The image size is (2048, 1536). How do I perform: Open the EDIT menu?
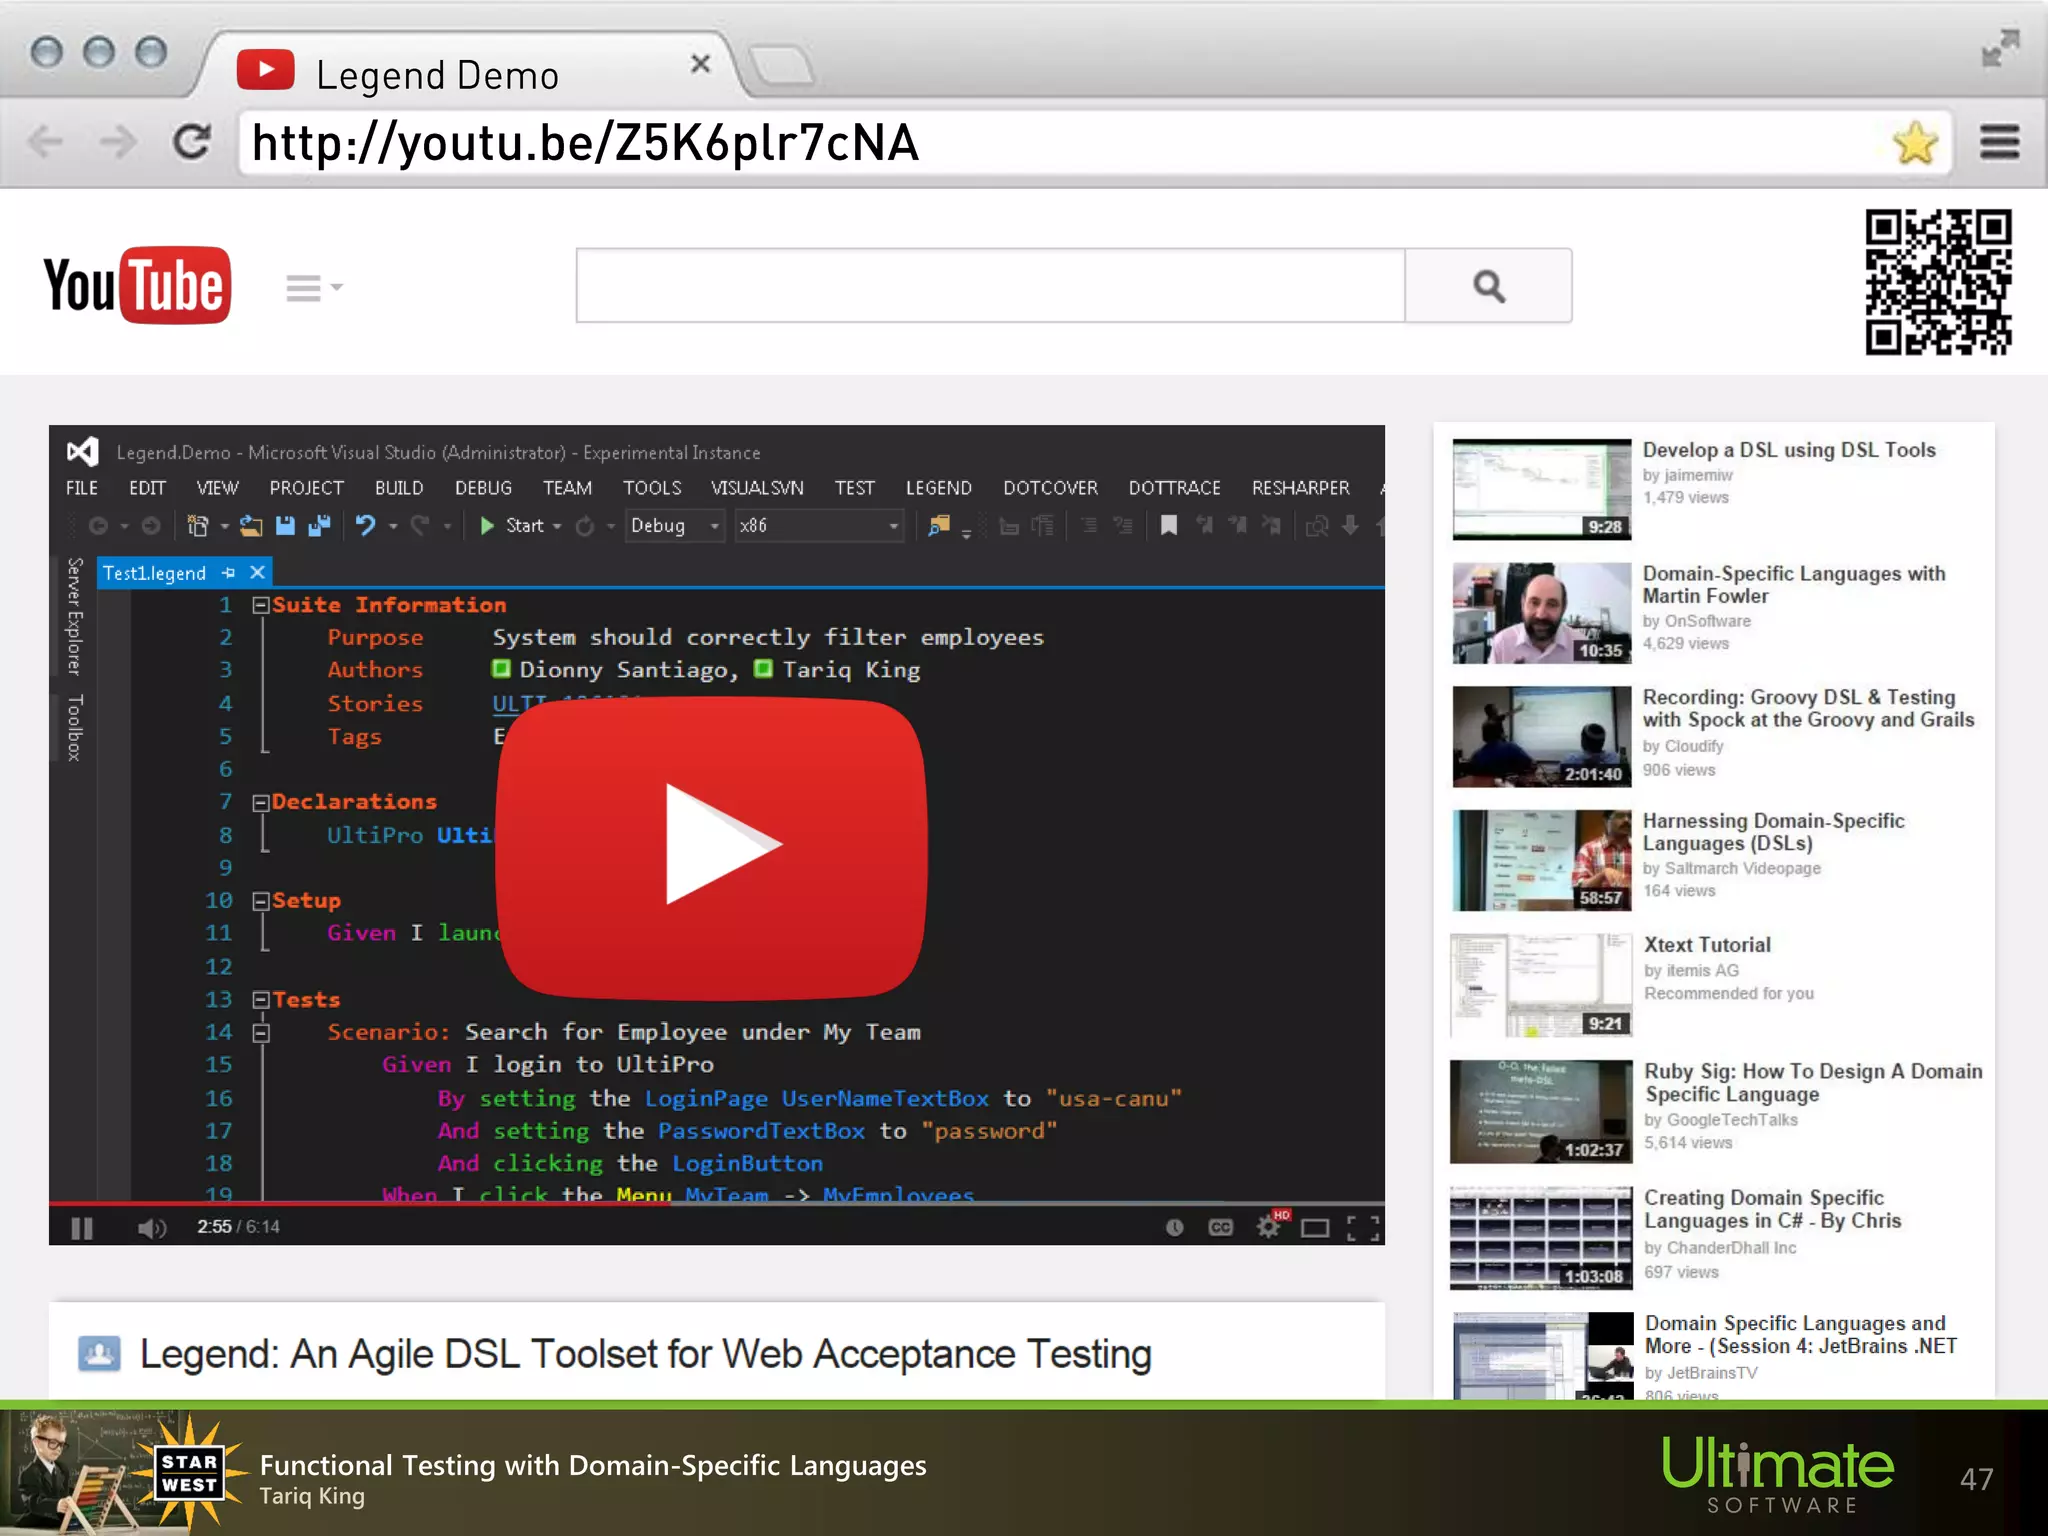pyautogui.click(x=147, y=488)
